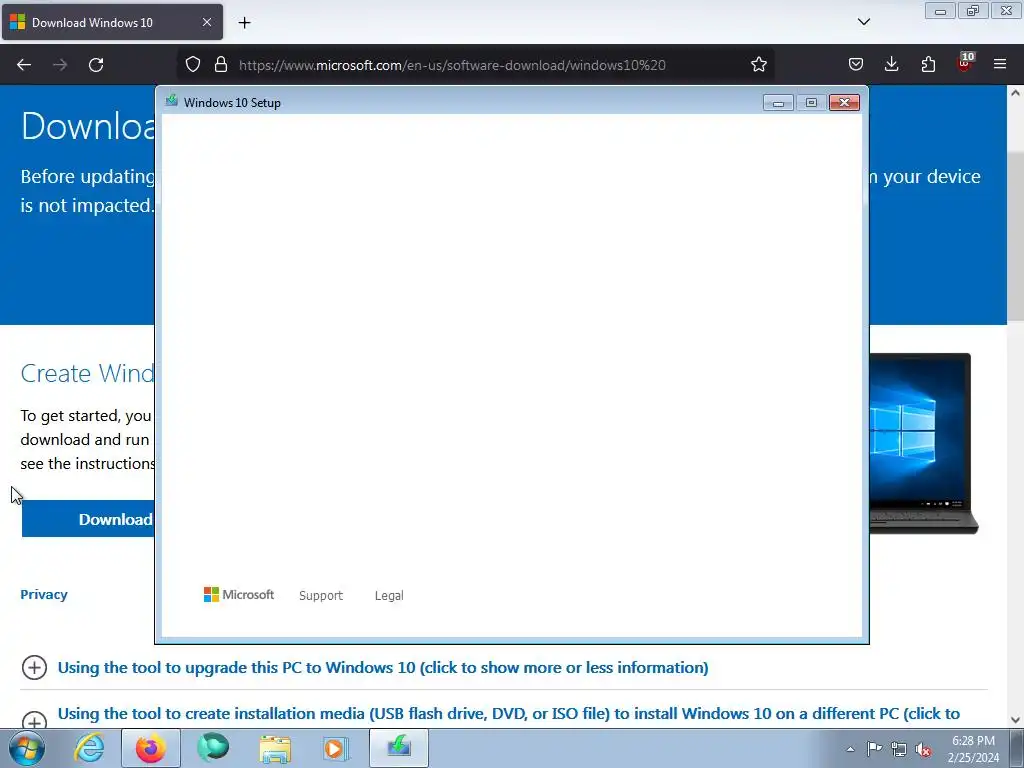Image resolution: width=1024 pixels, height=768 pixels.
Task: Open Windows Media Player from the taskbar
Action: click(x=336, y=748)
